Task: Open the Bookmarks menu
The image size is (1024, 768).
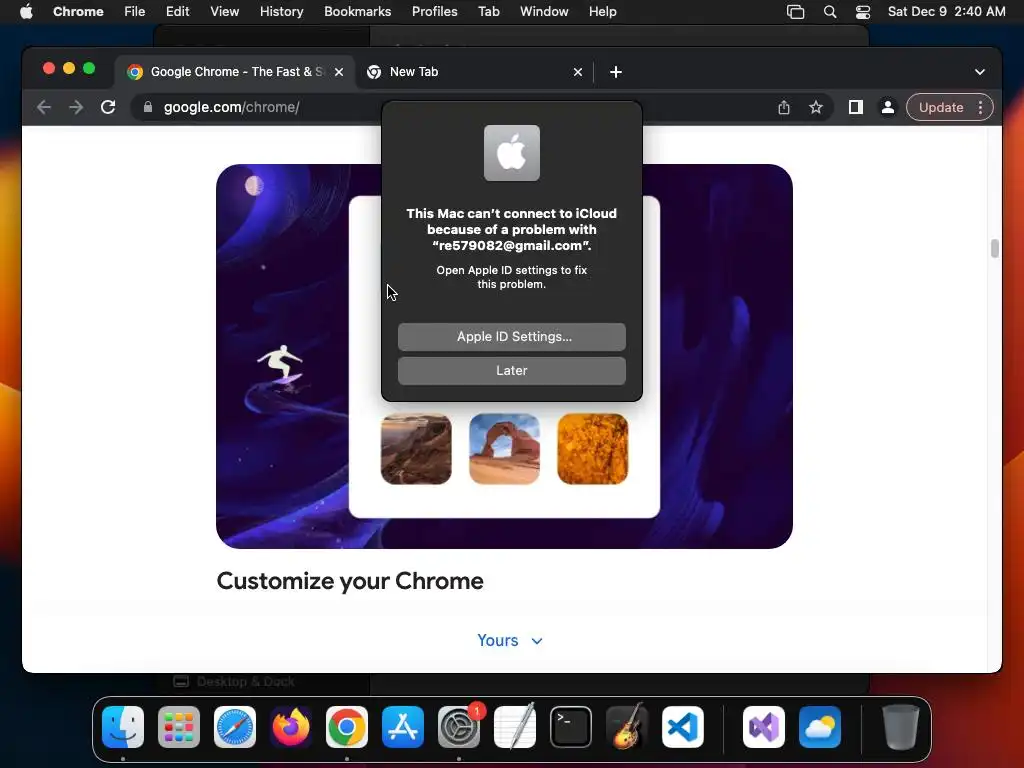Action: (x=357, y=12)
